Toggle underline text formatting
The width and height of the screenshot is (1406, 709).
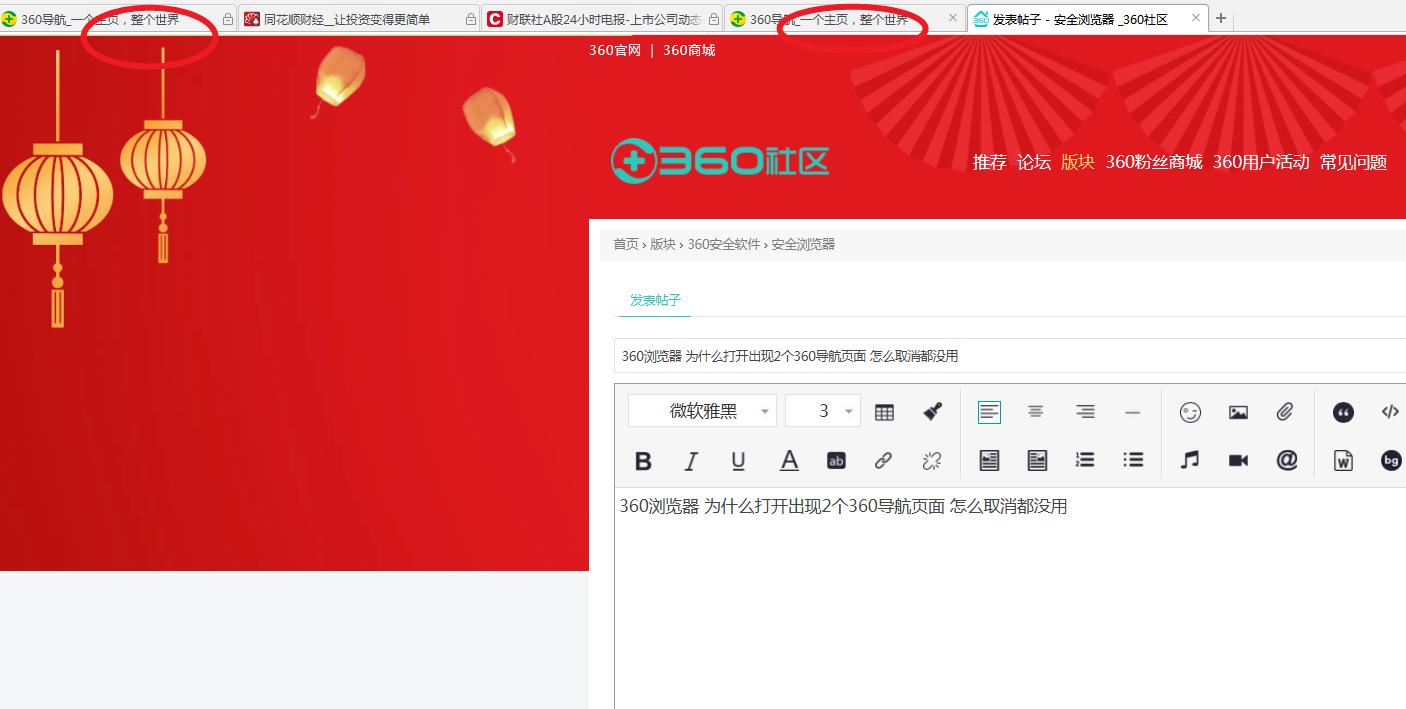pos(738,461)
